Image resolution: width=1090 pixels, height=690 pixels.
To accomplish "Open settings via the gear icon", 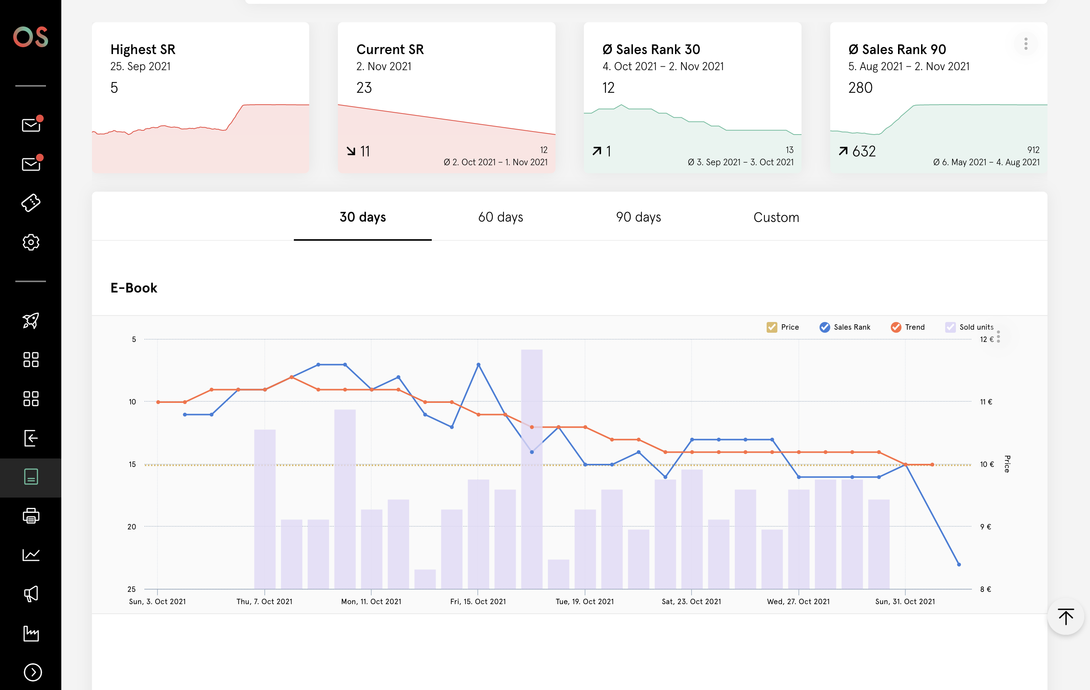I will click(31, 242).
